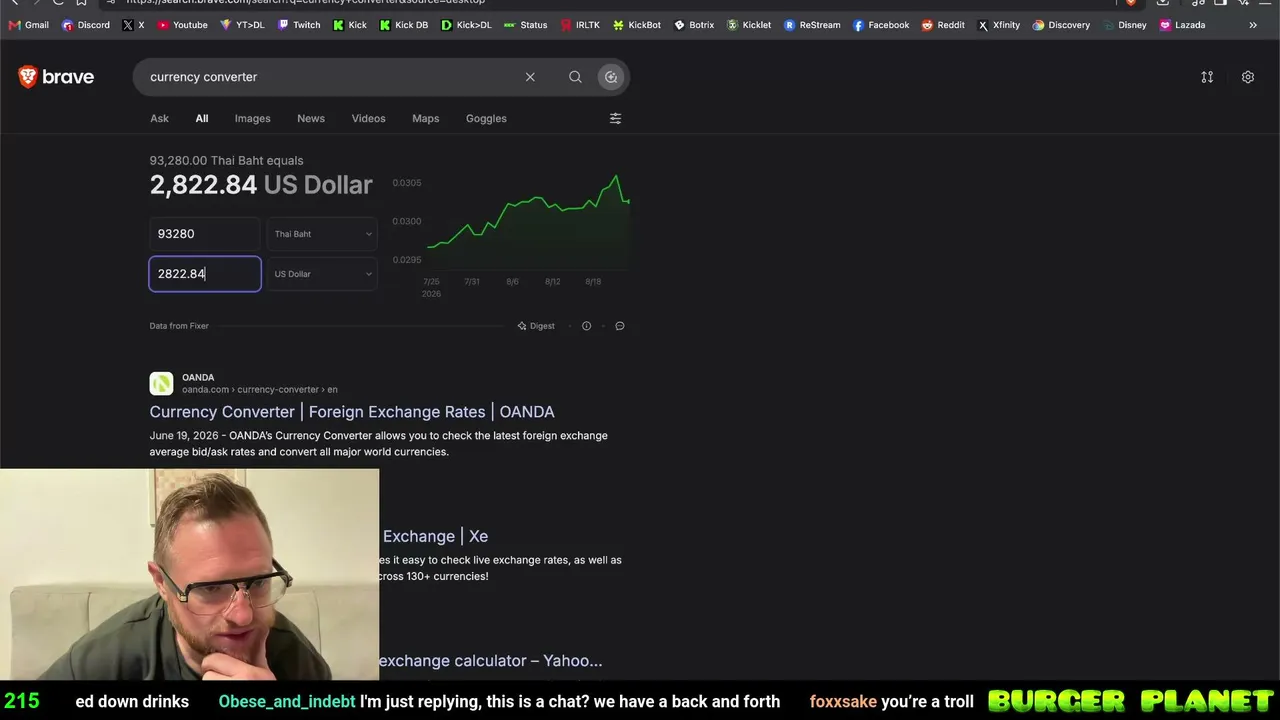The image size is (1280, 720).
Task: Click the 0.0305 chart axis label
Action: [x=407, y=183]
